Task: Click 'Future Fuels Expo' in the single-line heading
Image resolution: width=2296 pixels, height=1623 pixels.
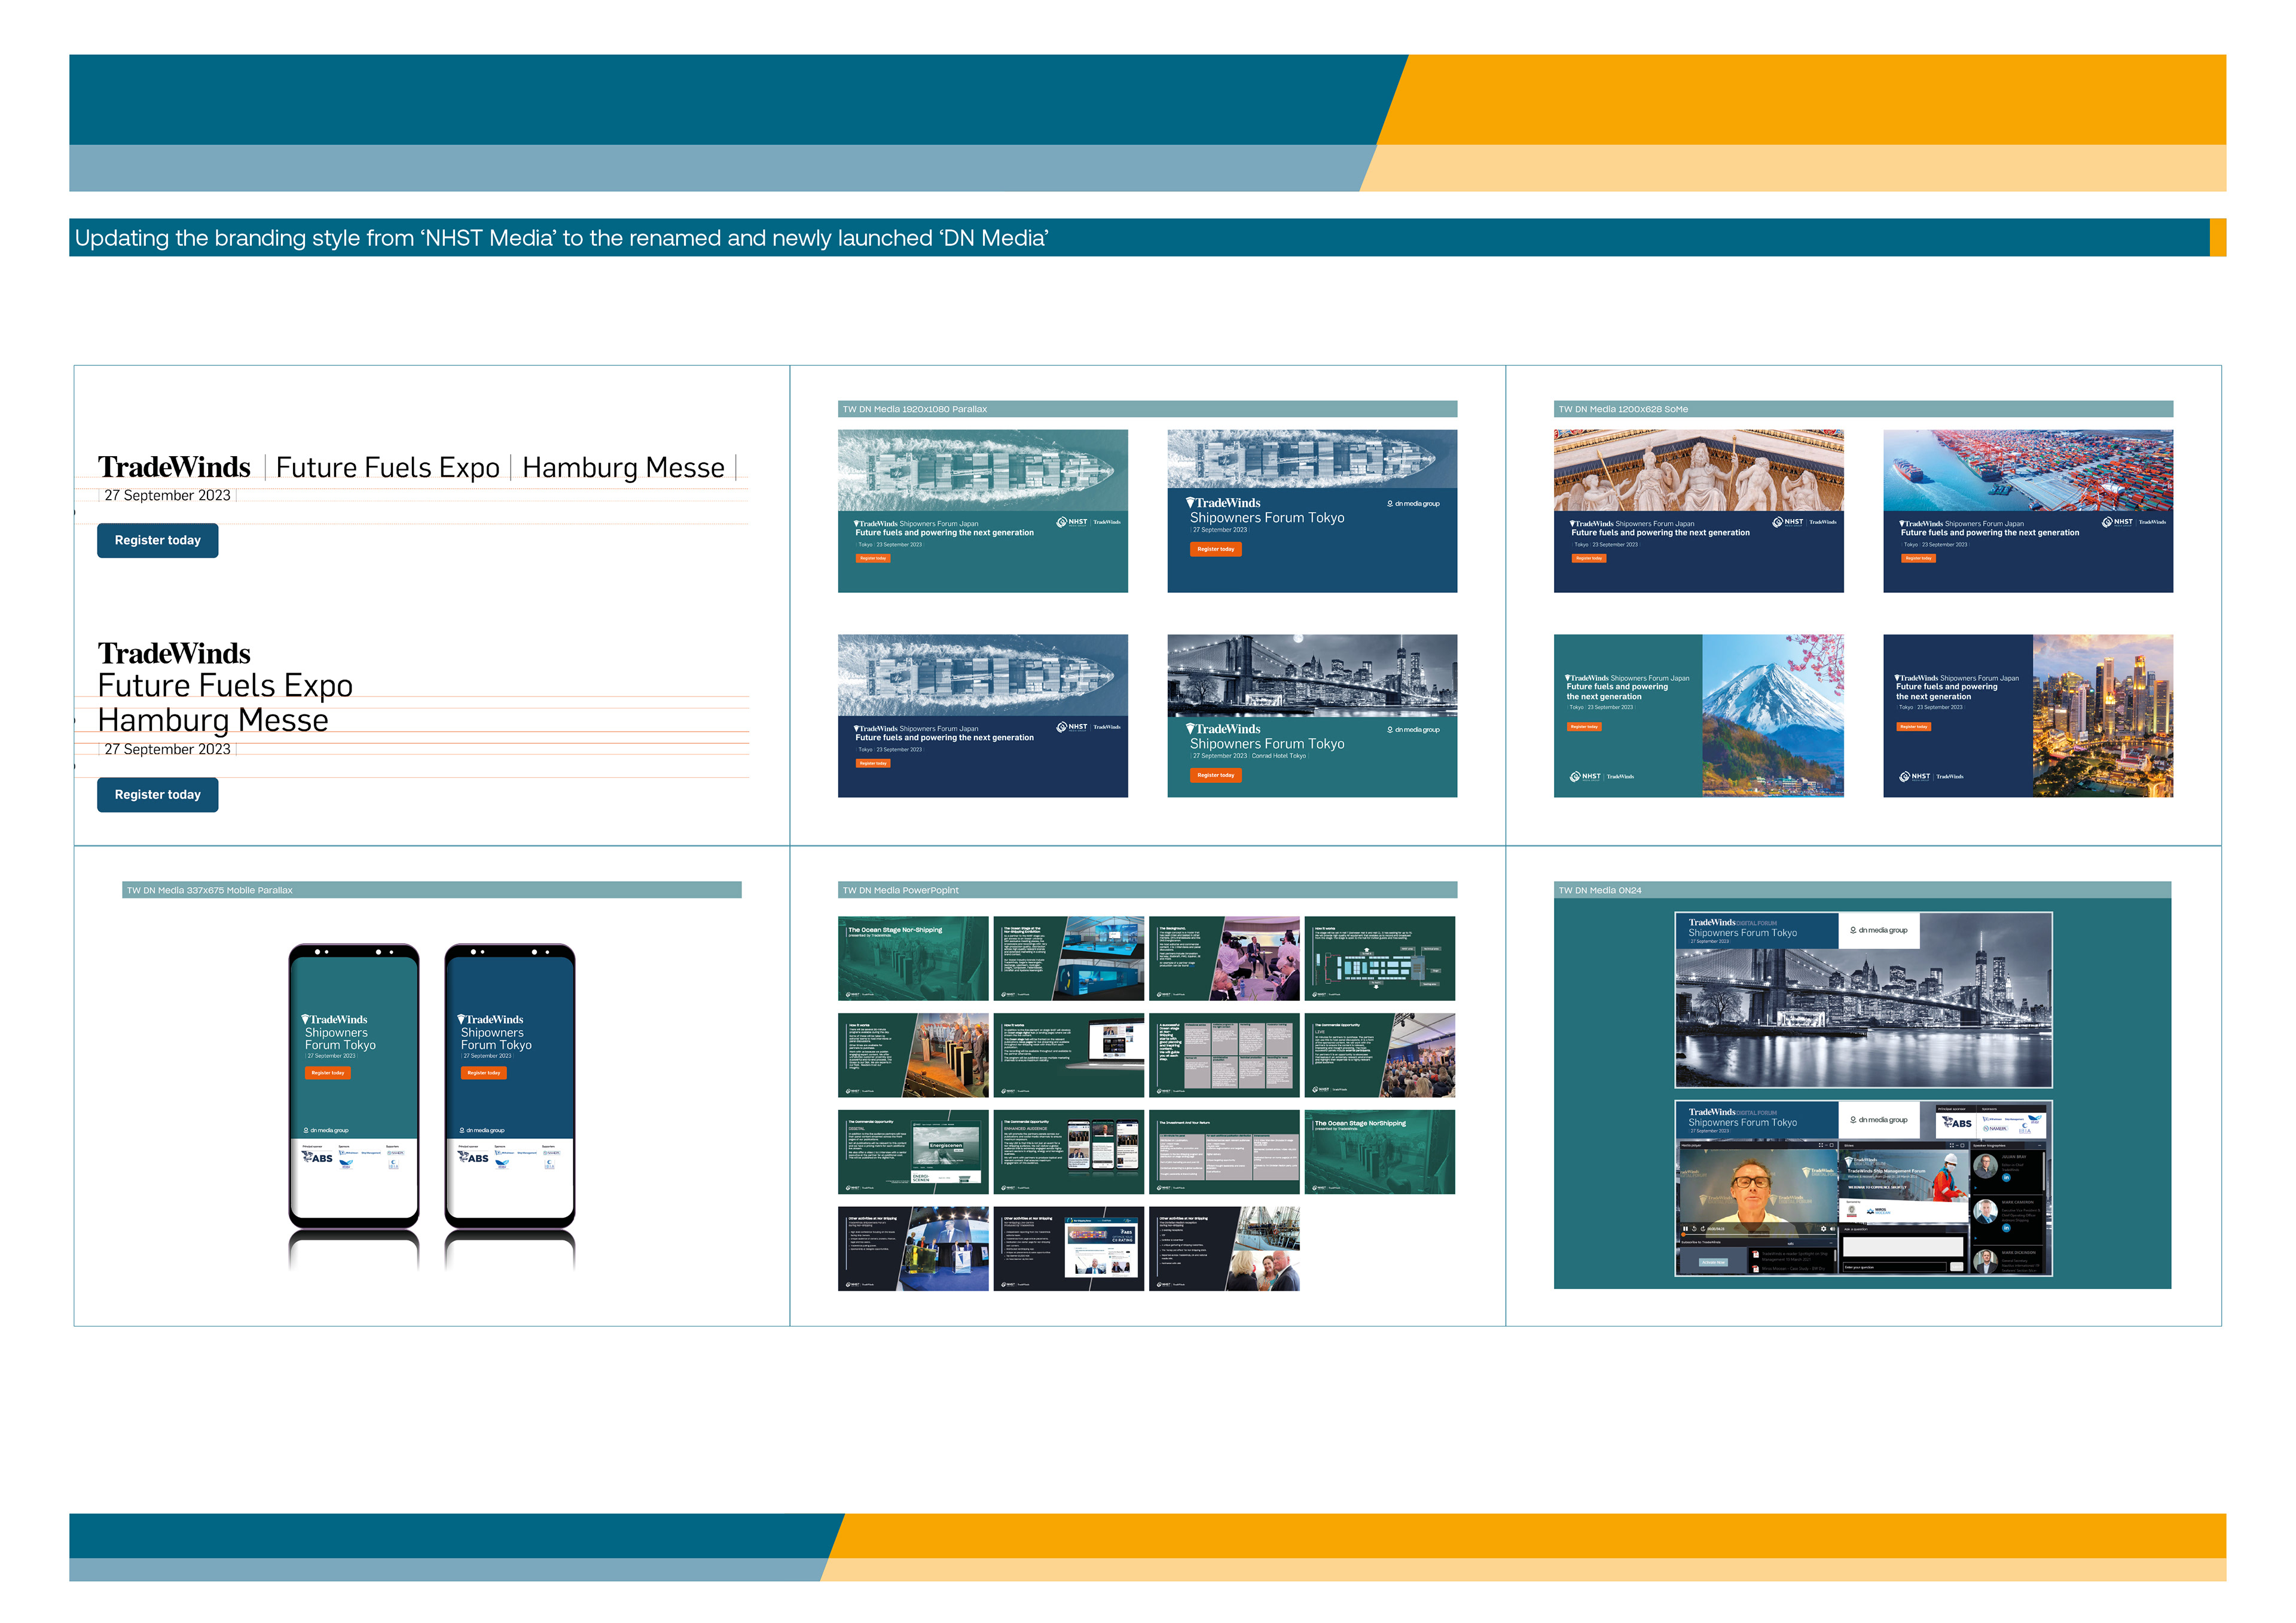Action: tap(388, 468)
